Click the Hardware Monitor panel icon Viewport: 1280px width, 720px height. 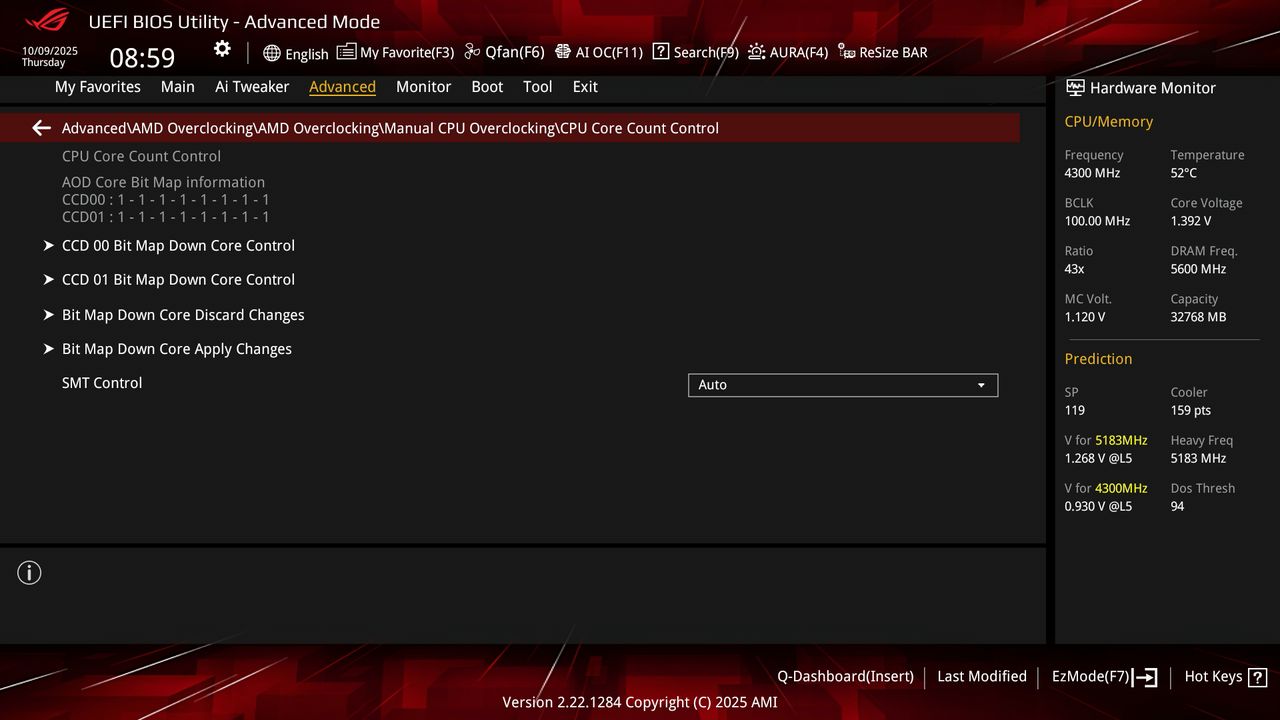point(1075,87)
